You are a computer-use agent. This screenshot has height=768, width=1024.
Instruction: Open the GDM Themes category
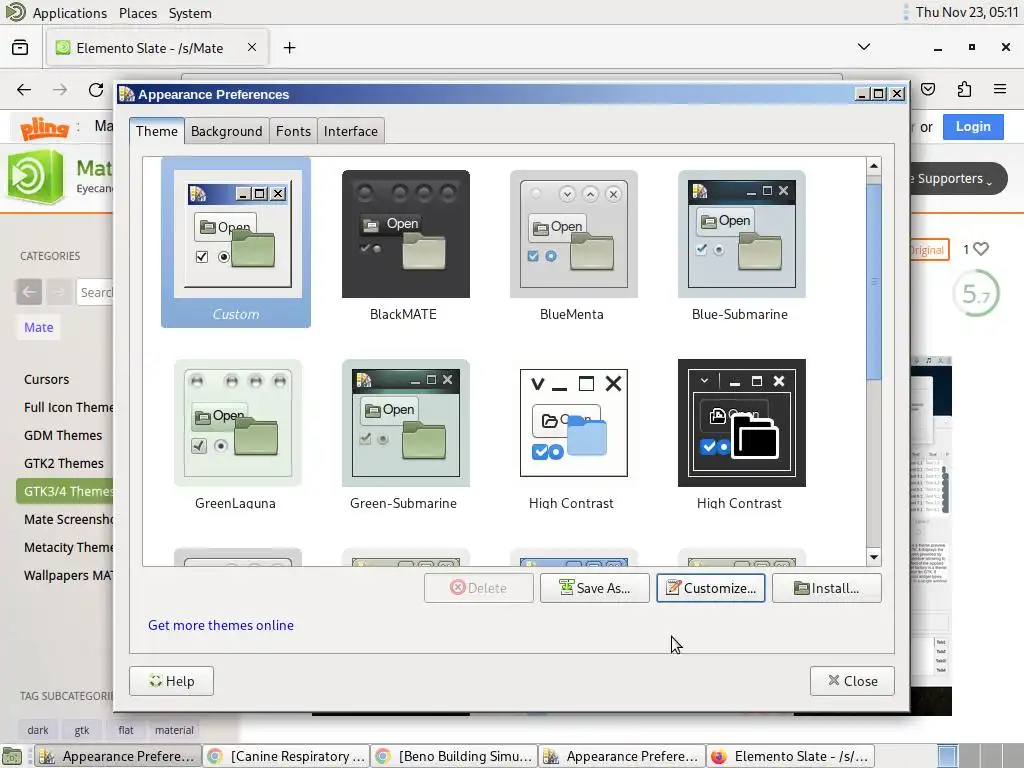point(63,436)
